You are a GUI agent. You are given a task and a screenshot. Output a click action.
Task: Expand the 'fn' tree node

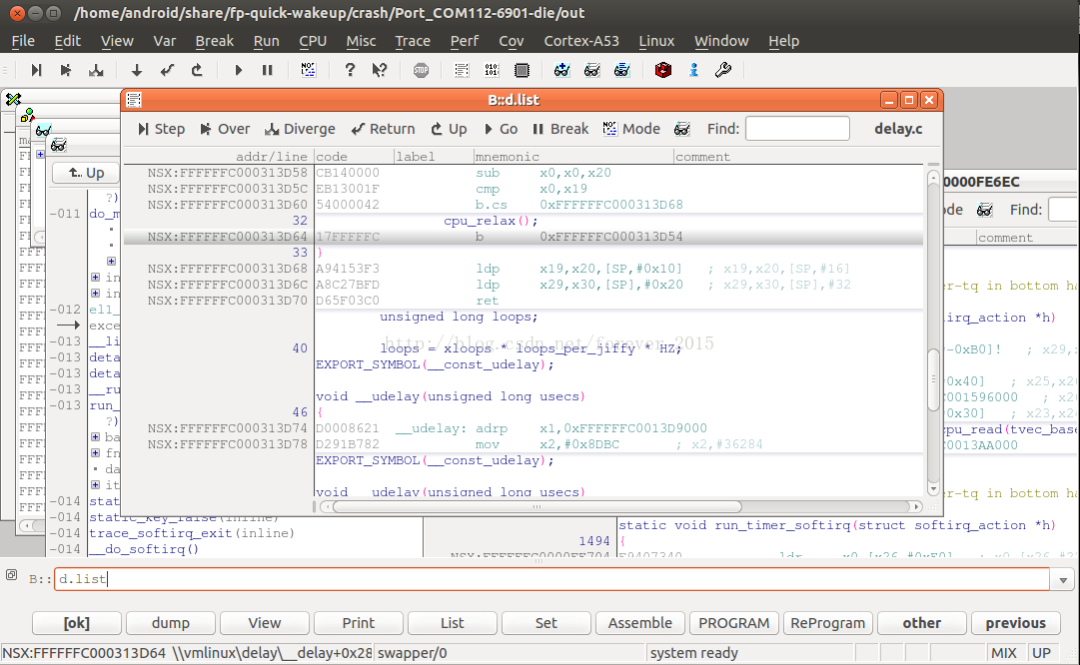point(95,453)
